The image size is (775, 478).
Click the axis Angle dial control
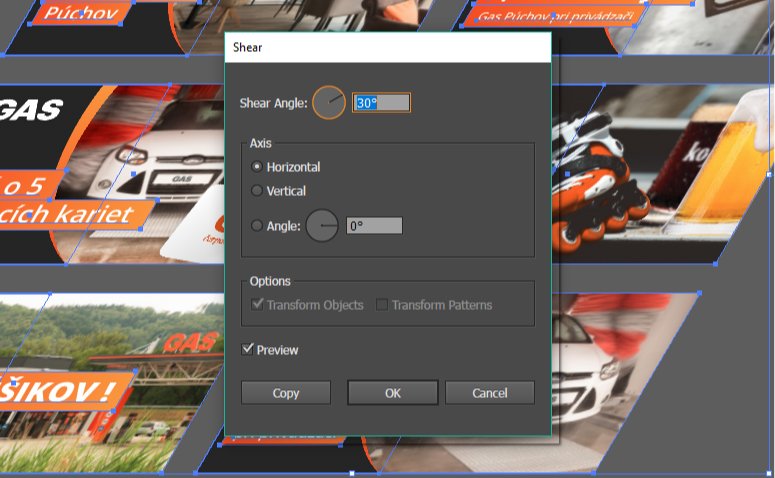(x=322, y=225)
